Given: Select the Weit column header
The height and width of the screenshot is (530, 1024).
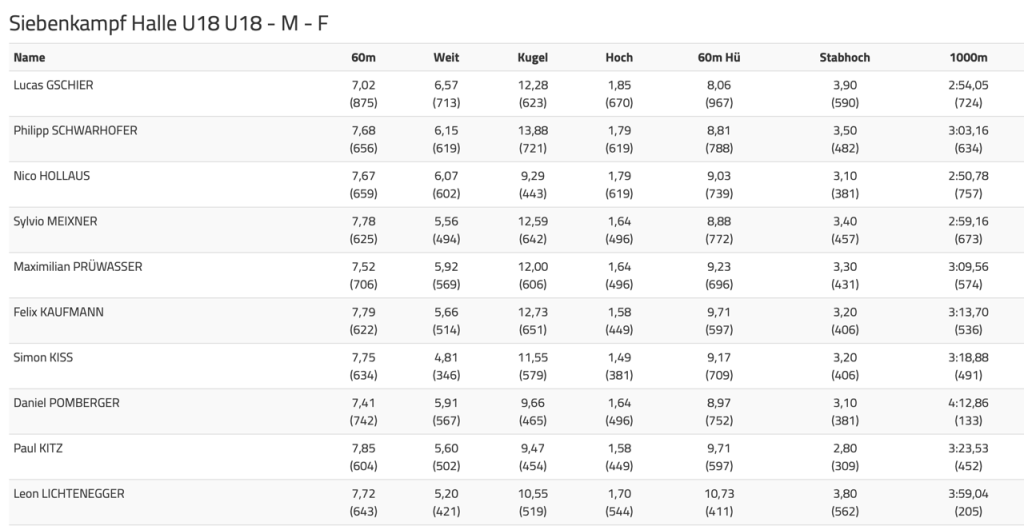Looking at the screenshot, I should point(446,57).
